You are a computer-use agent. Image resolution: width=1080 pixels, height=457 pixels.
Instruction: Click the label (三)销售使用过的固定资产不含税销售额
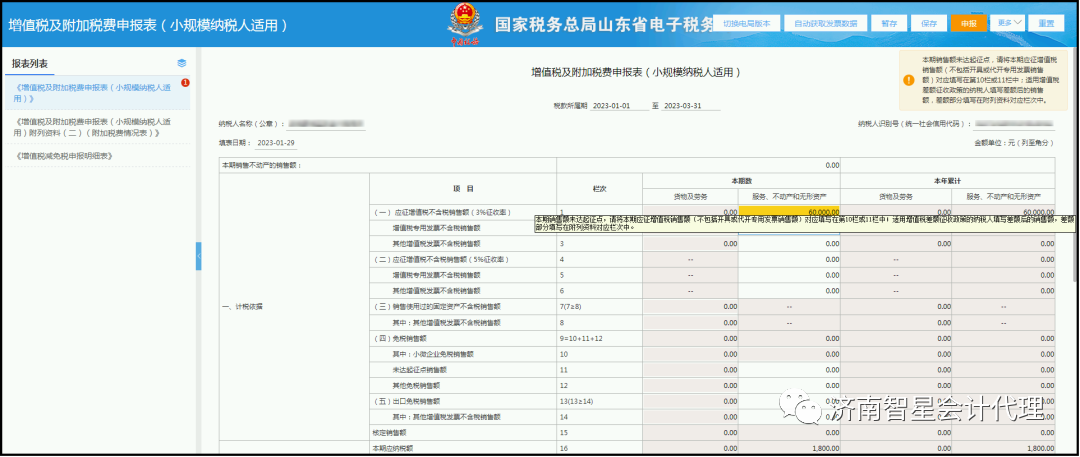437,307
